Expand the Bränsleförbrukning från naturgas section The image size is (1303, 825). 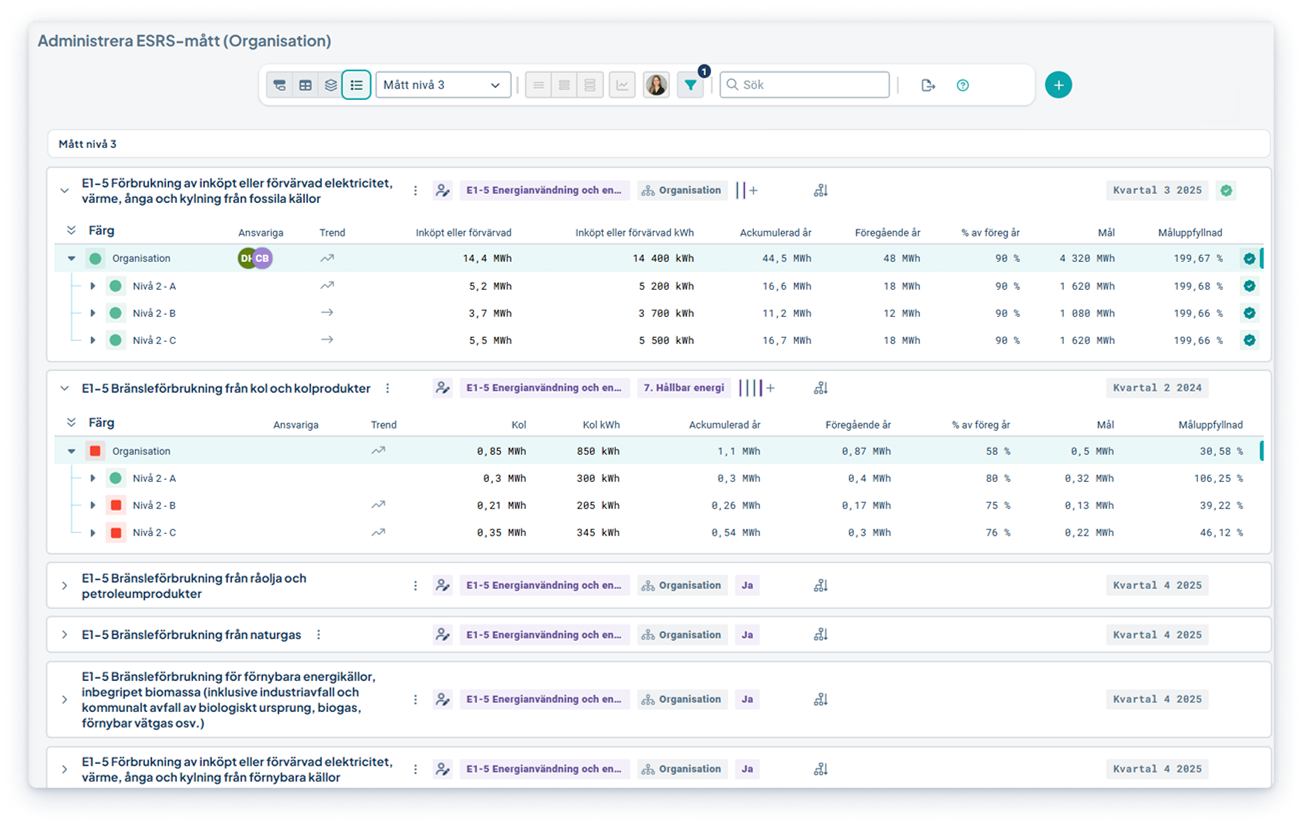[65, 635]
